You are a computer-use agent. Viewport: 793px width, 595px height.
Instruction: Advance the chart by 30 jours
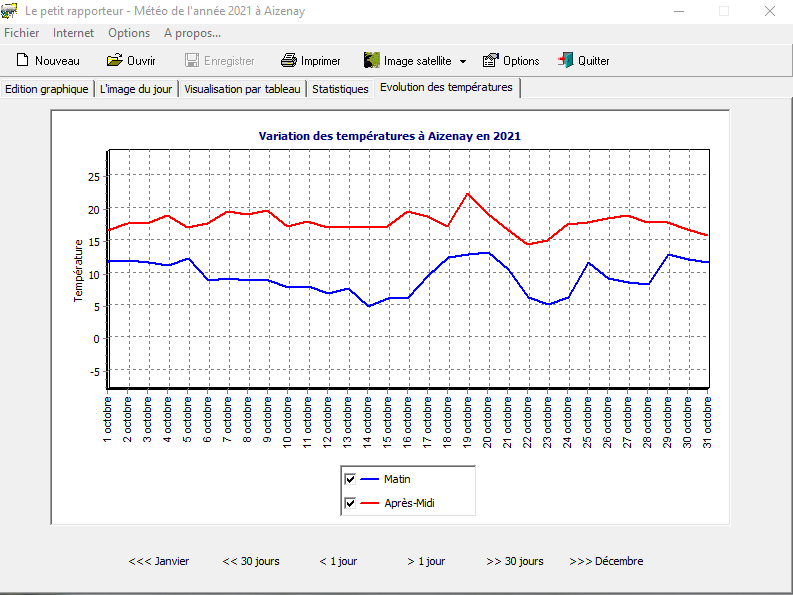(x=515, y=561)
